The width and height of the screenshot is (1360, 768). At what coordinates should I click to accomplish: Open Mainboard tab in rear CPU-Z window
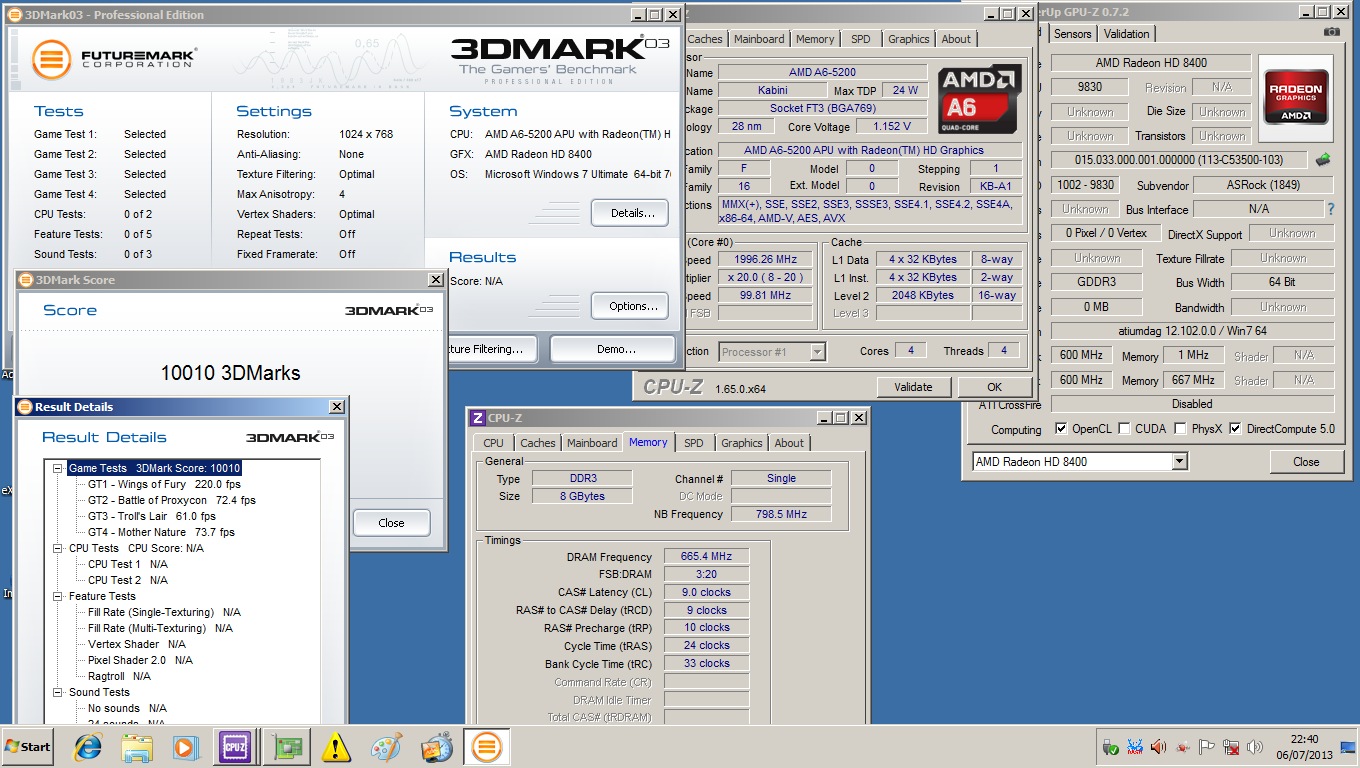point(759,39)
